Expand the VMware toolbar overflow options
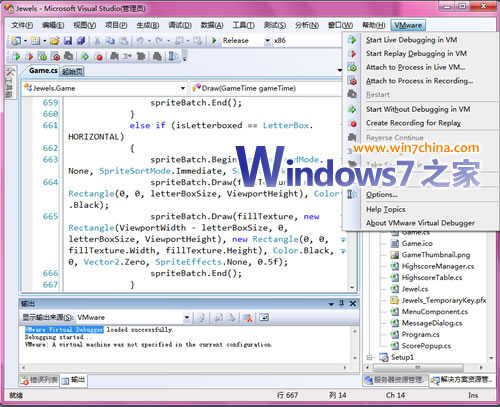The image size is (500, 407). (x=184, y=57)
